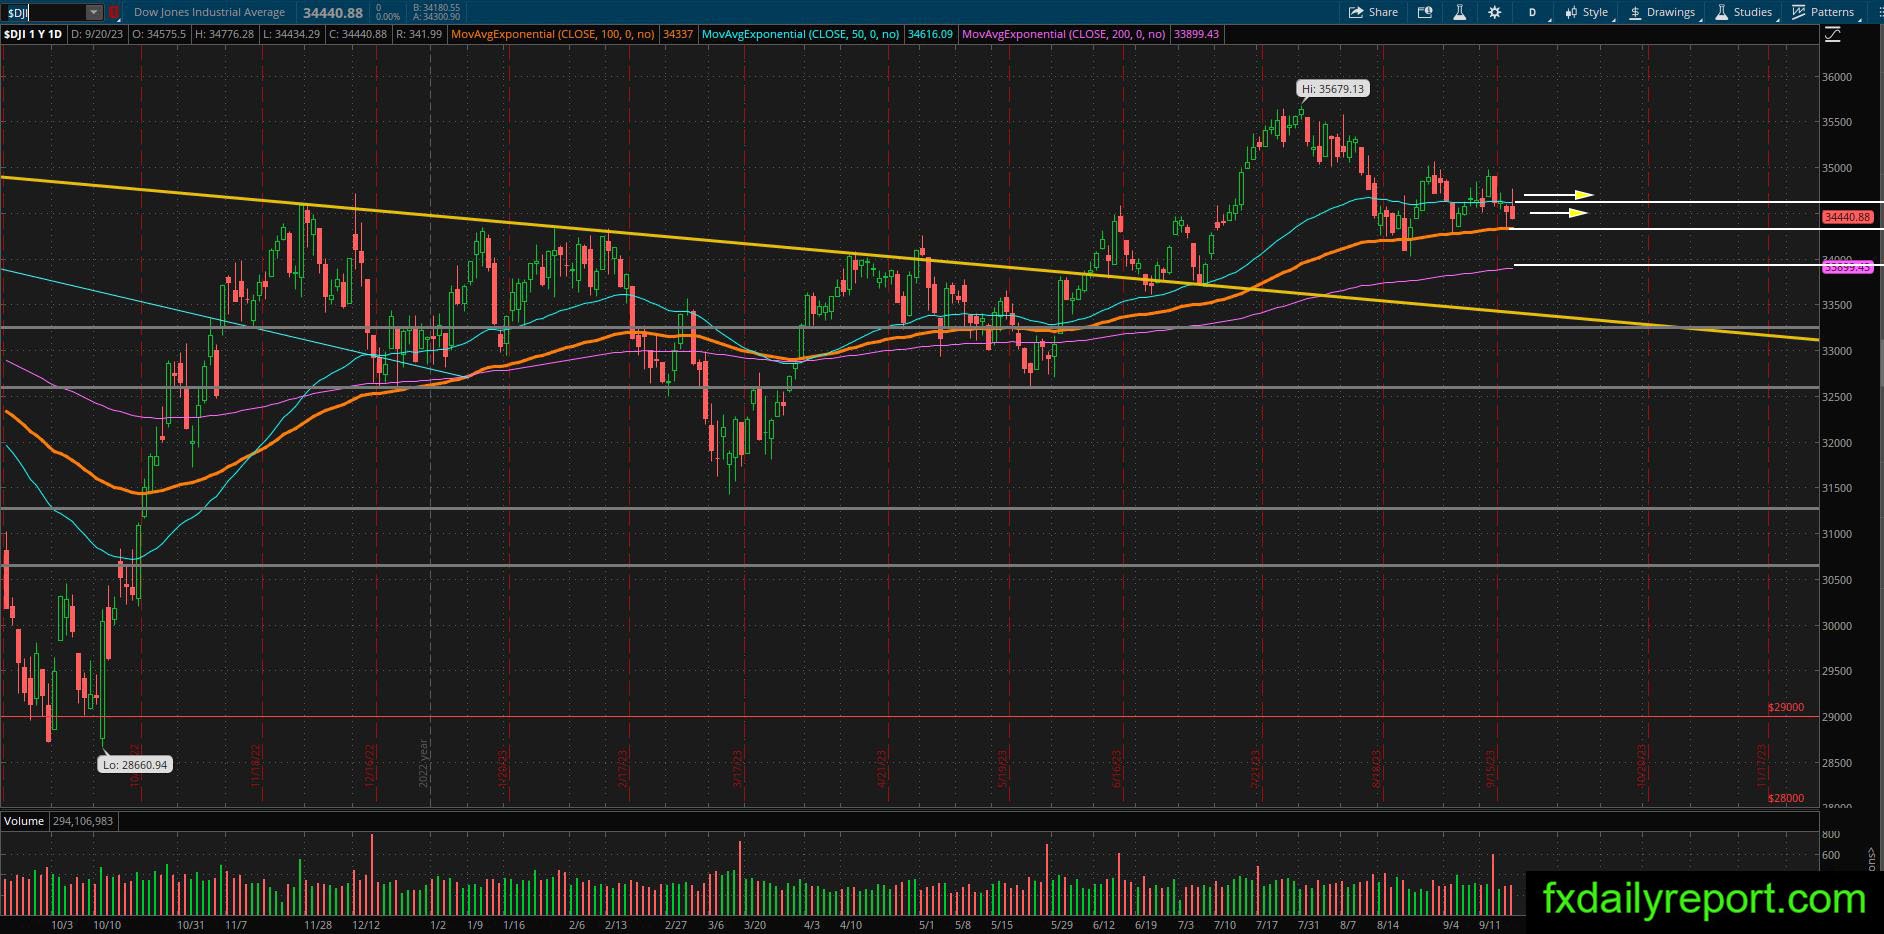Click the high value H: 34776.28
Screen dimensions: 1884x934
227,34
